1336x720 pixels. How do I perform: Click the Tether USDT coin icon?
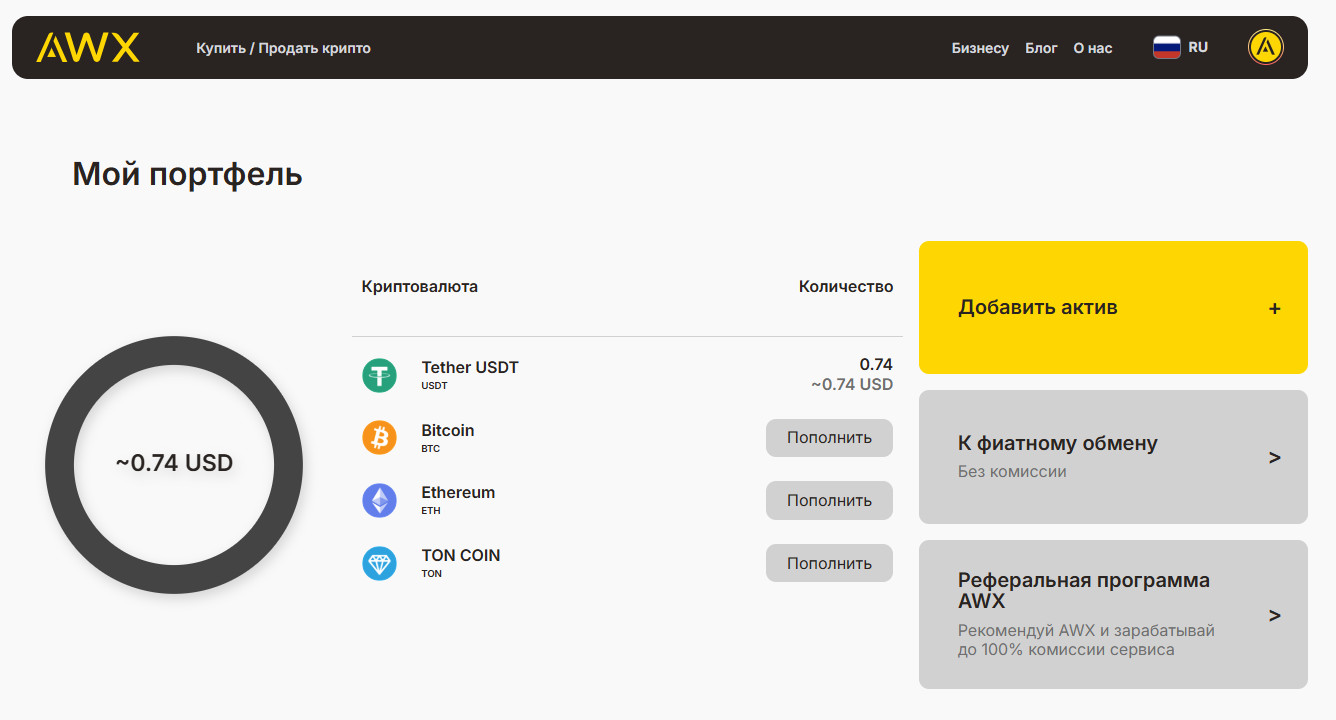[x=379, y=375]
